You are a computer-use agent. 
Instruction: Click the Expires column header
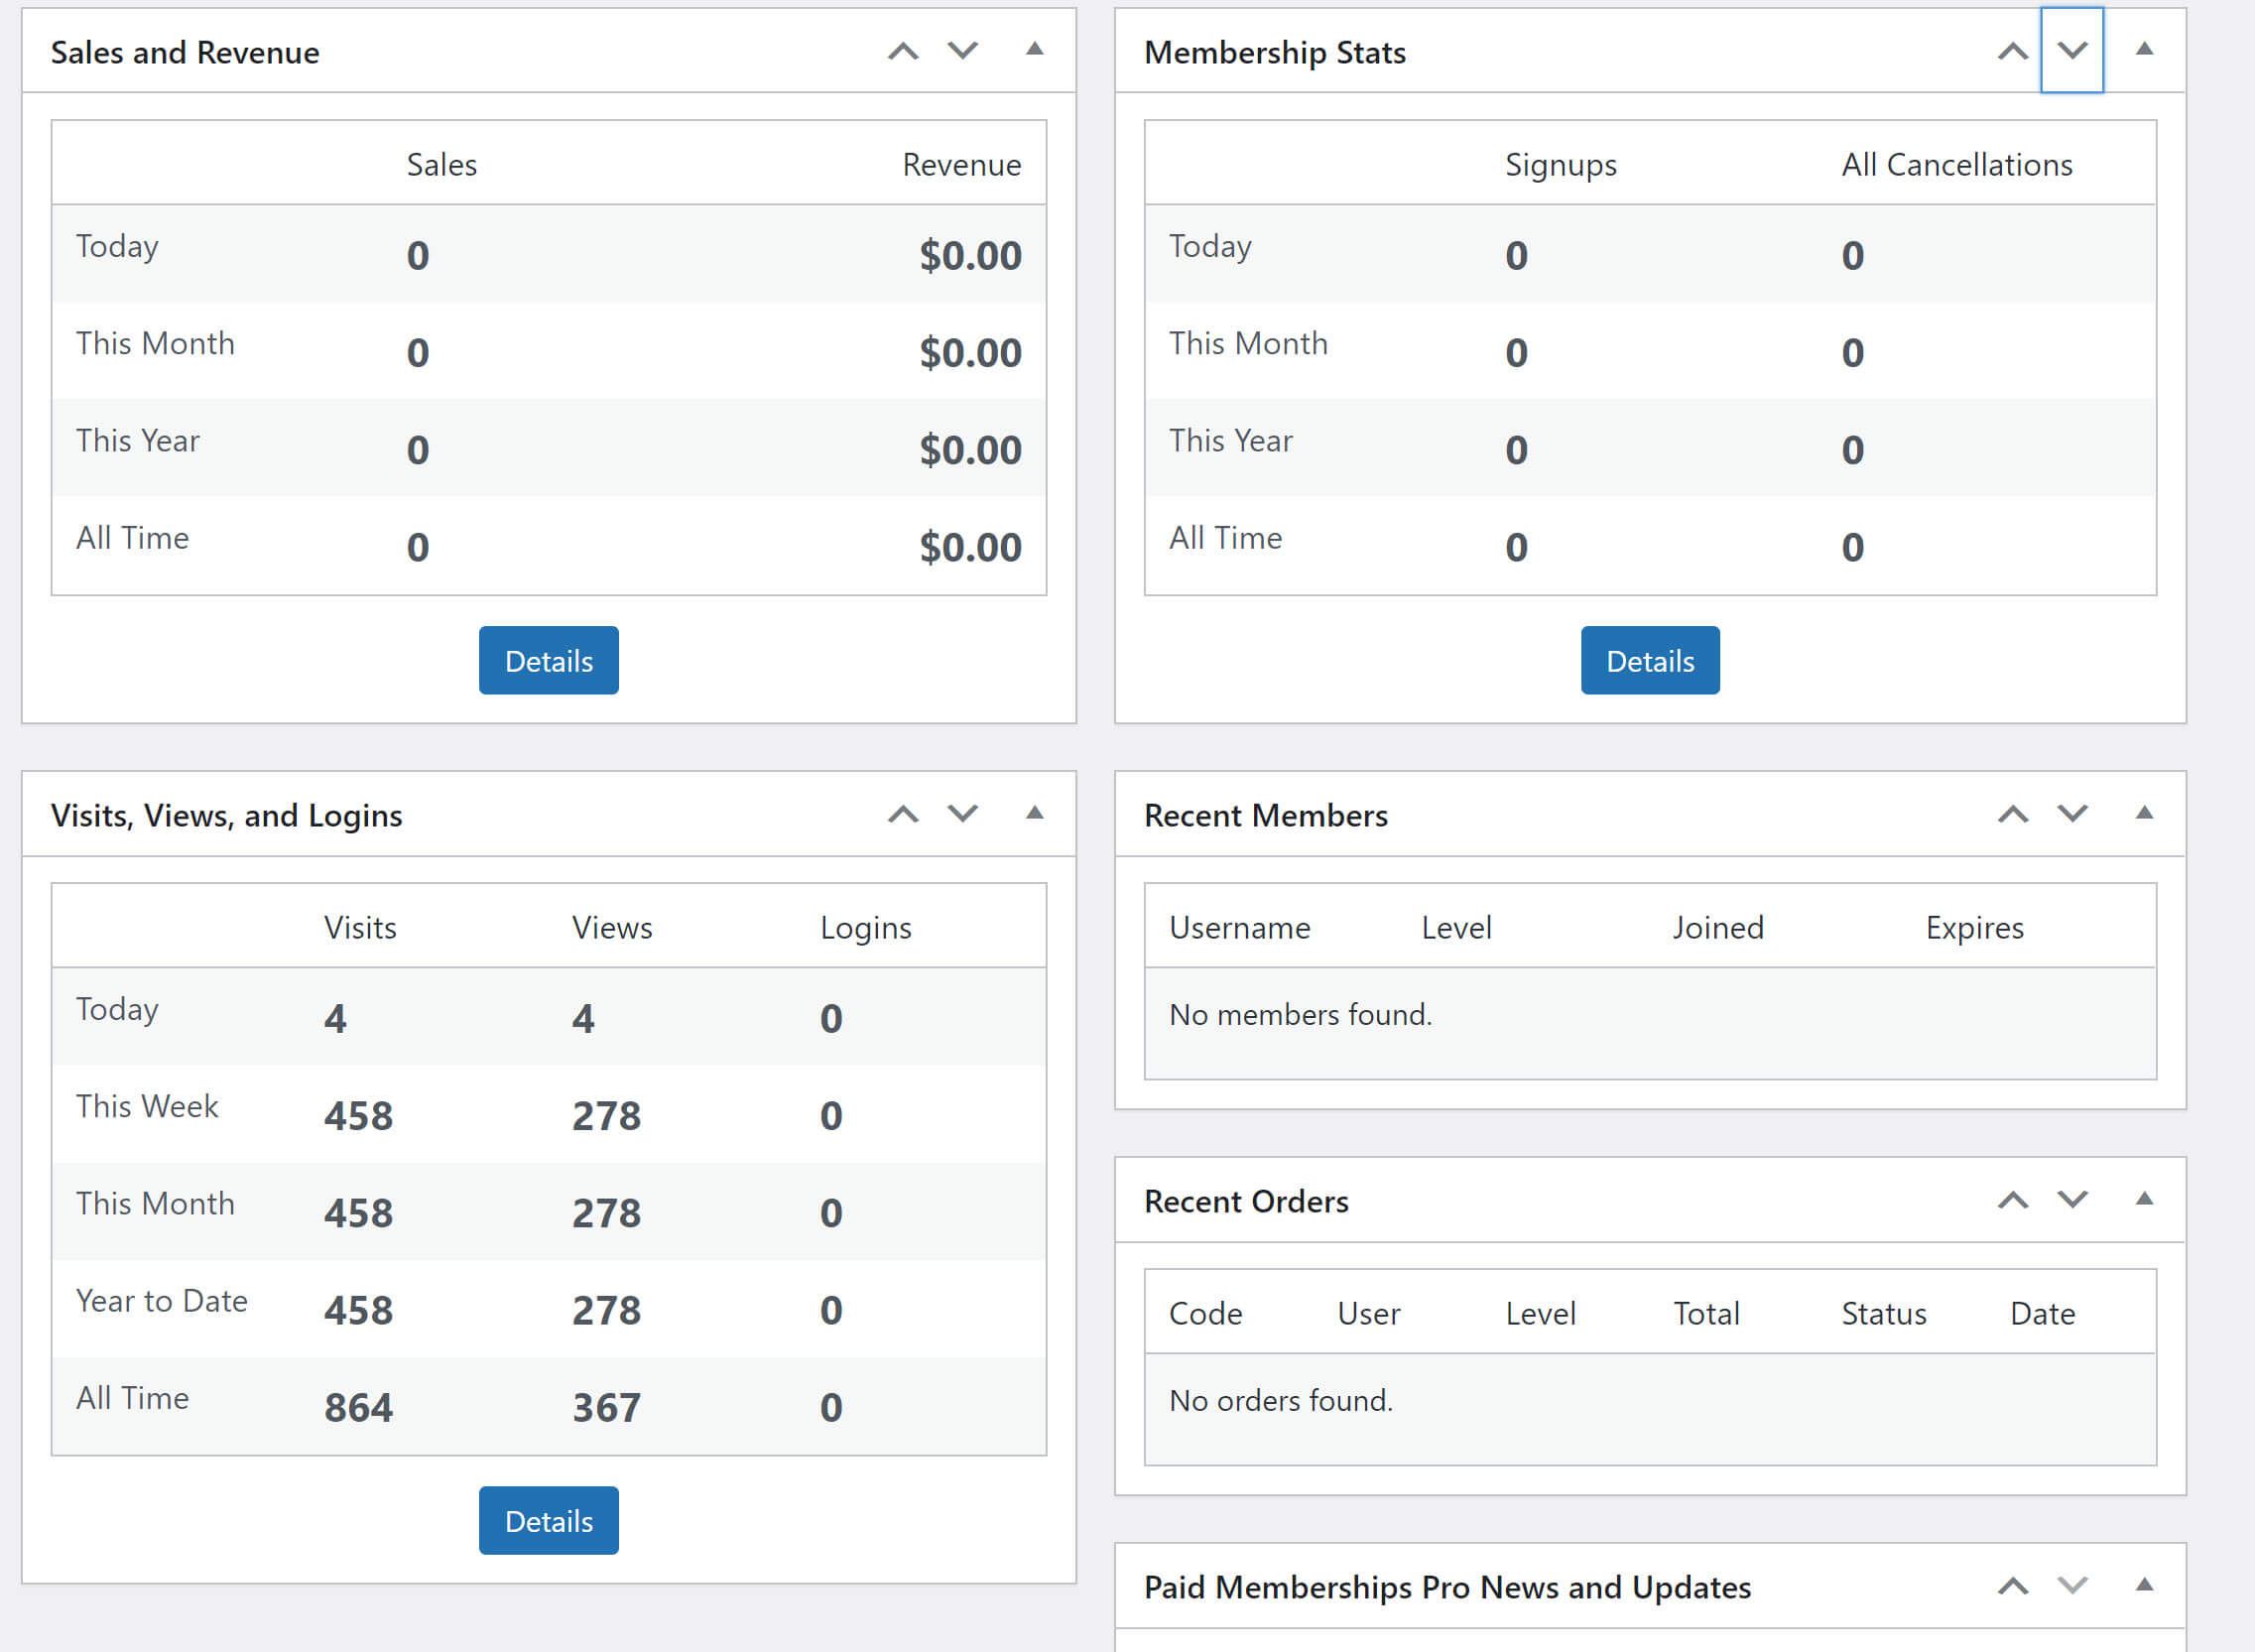coord(1974,928)
